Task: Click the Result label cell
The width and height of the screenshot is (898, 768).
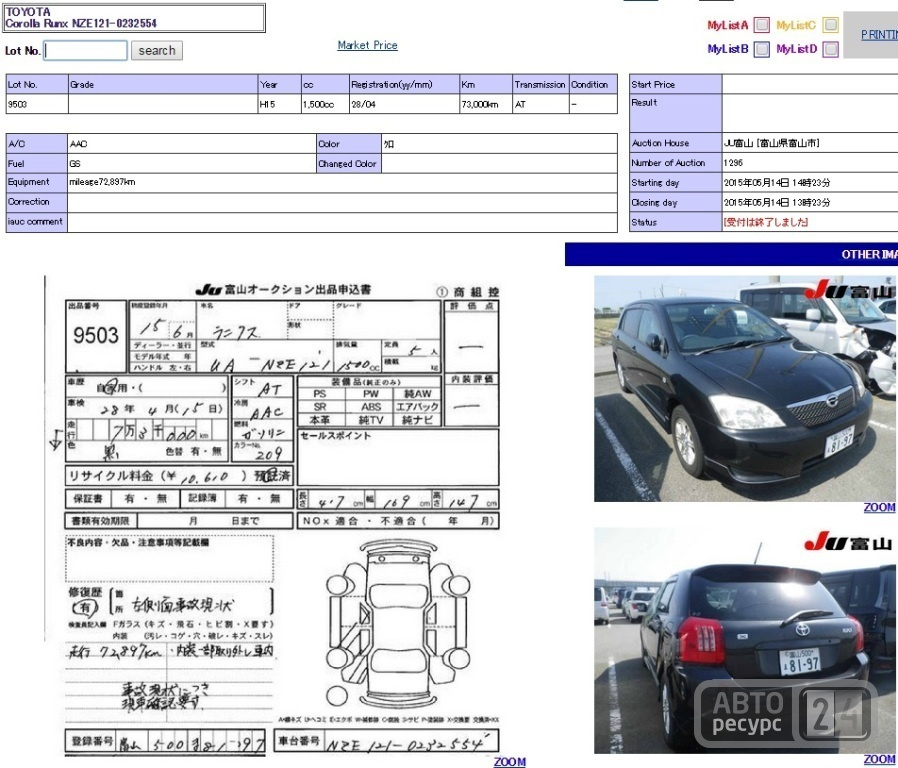Action: click(675, 113)
